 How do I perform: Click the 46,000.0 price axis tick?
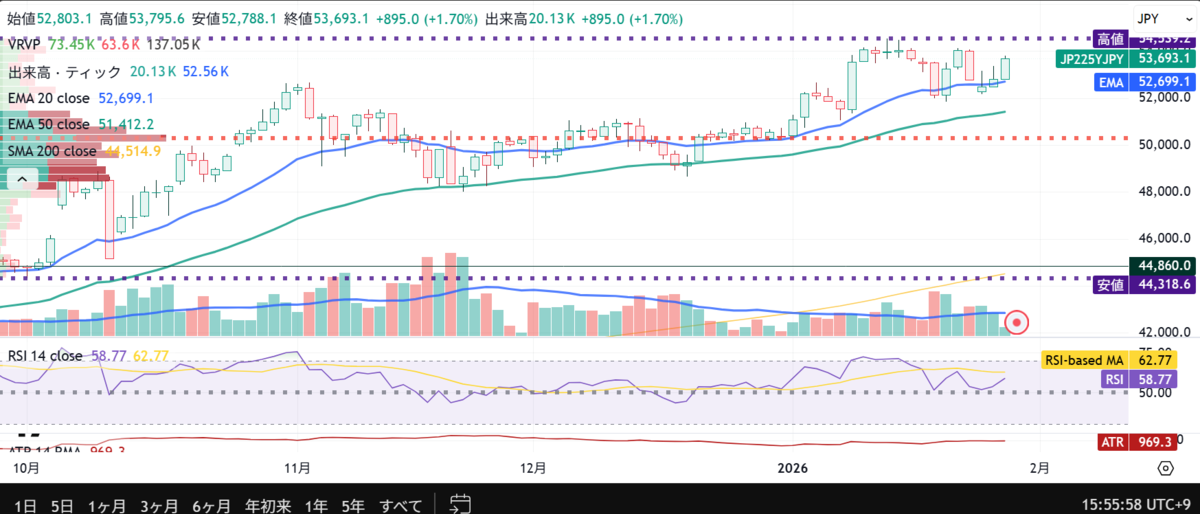(x=1163, y=238)
